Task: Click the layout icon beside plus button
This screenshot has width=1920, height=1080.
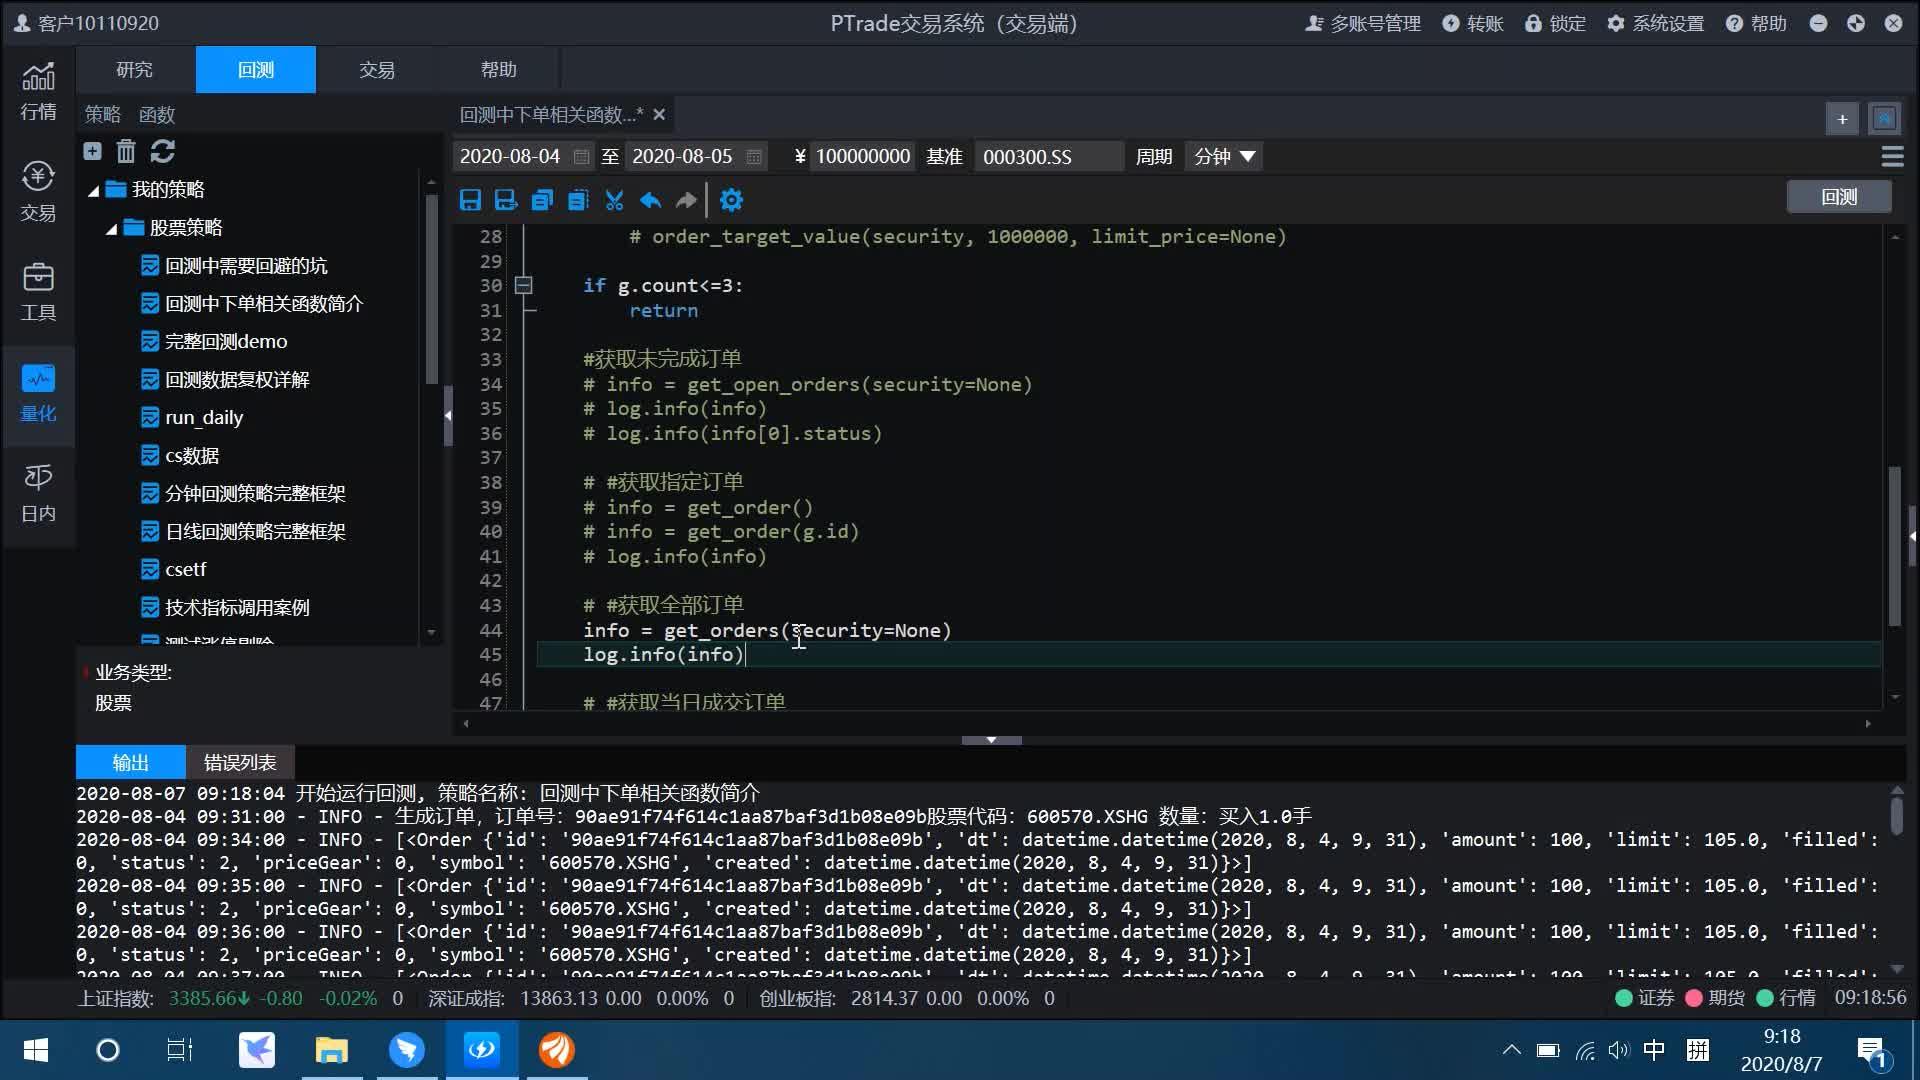Action: pyautogui.click(x=1884, y=119)
